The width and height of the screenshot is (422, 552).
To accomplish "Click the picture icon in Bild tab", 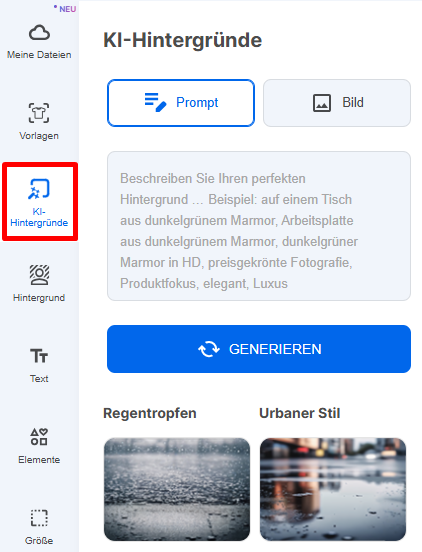I will point(322,103).
